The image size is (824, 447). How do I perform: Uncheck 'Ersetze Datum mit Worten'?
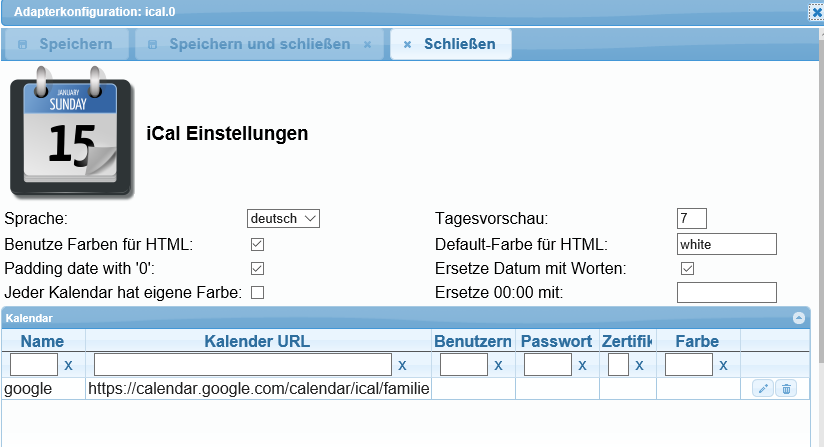tap(687, 268)
